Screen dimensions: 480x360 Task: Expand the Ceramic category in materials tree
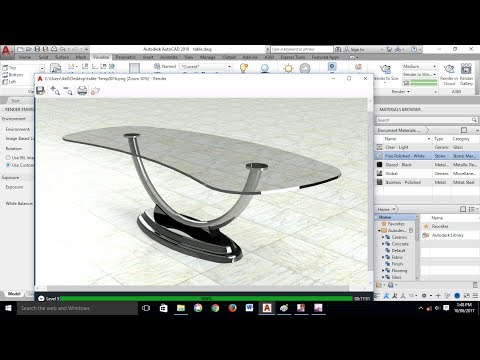point(383,237)
